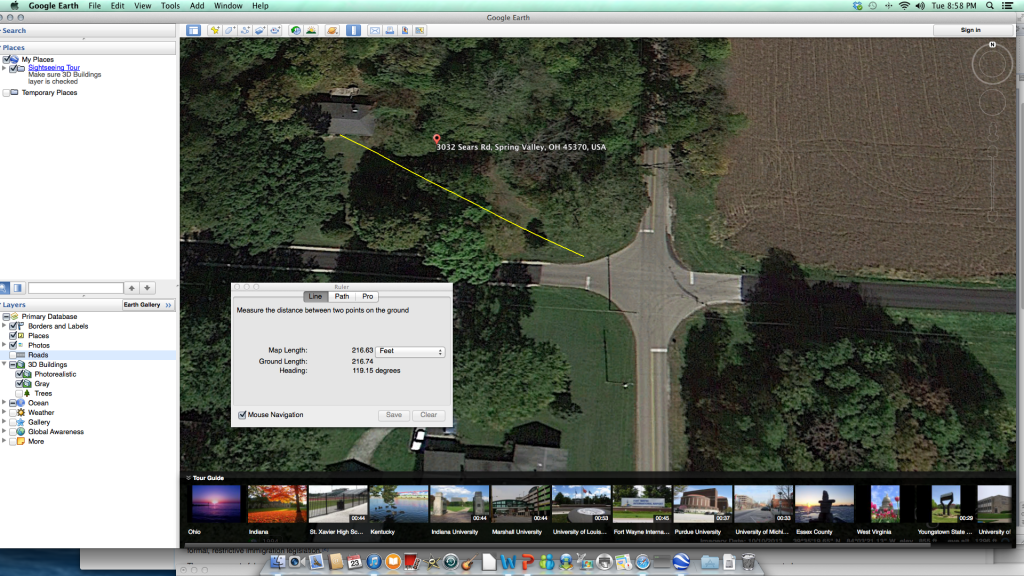
Task: Uncheck the Photorealistic buildings checkbox
Action: [19, 374]
